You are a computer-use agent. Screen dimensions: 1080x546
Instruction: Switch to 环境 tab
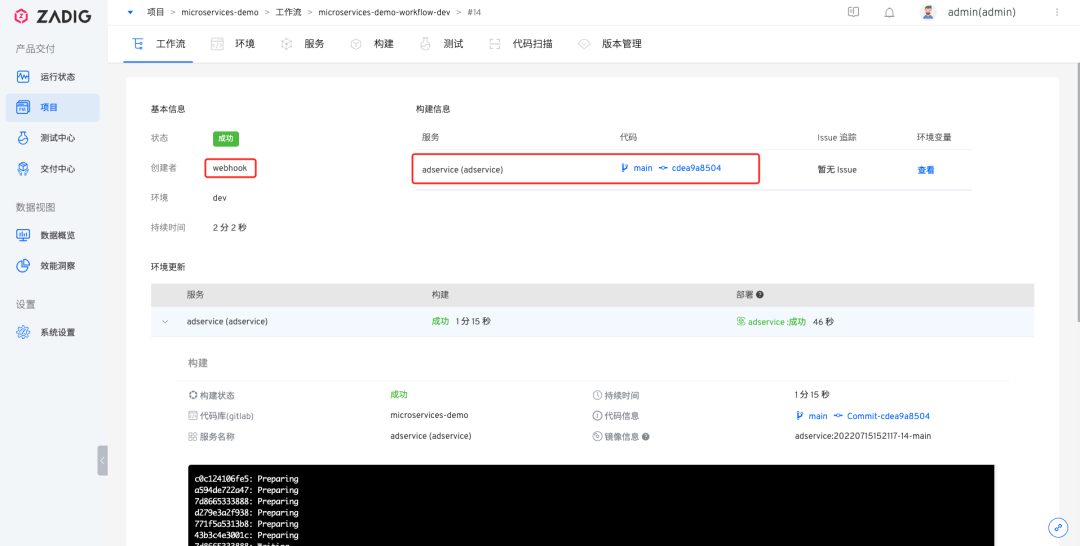point(233,44)
